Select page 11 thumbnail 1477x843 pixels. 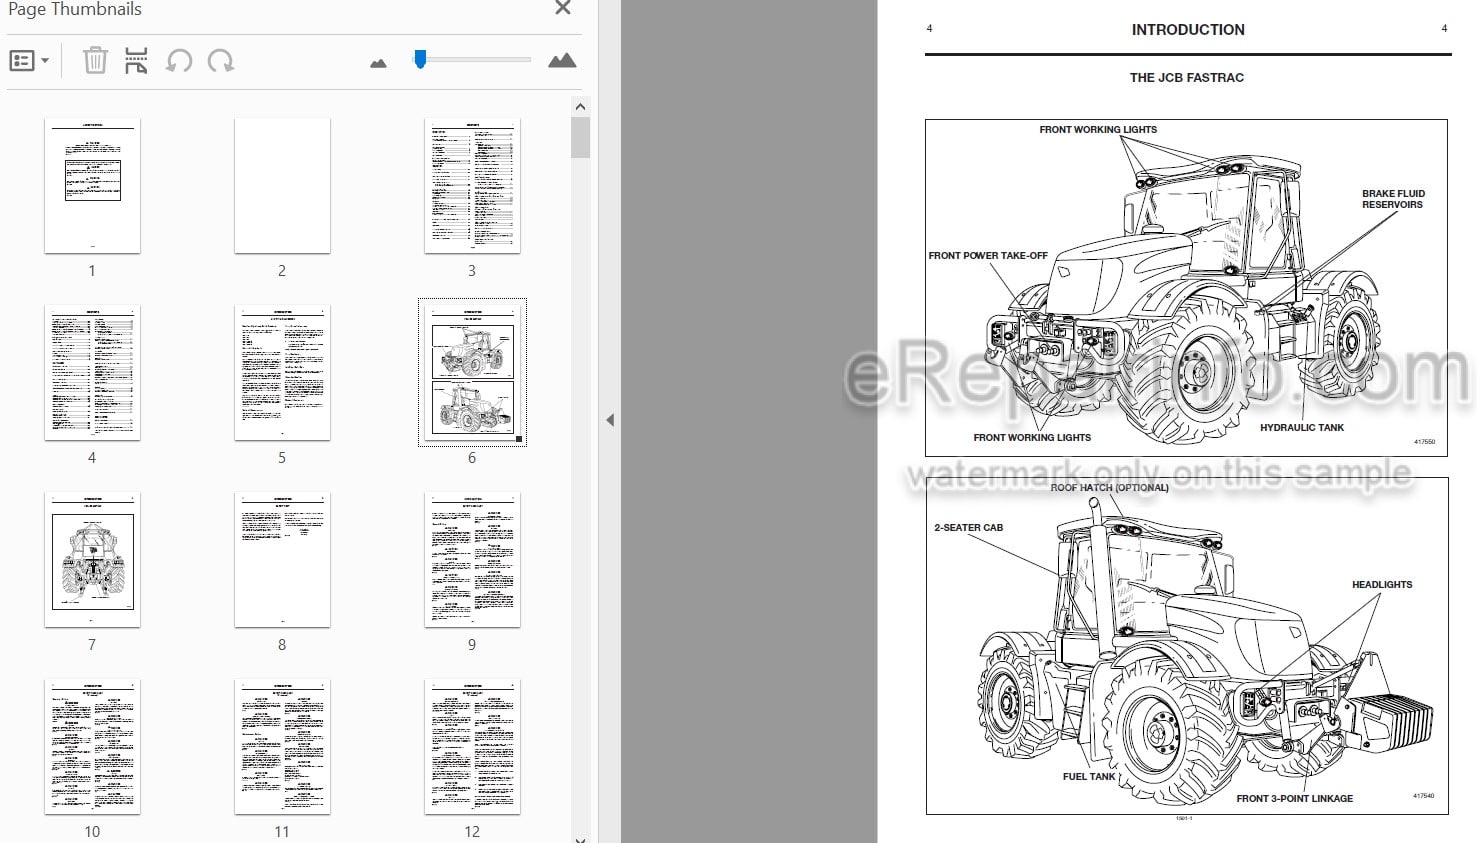click(x=282, y=747)
